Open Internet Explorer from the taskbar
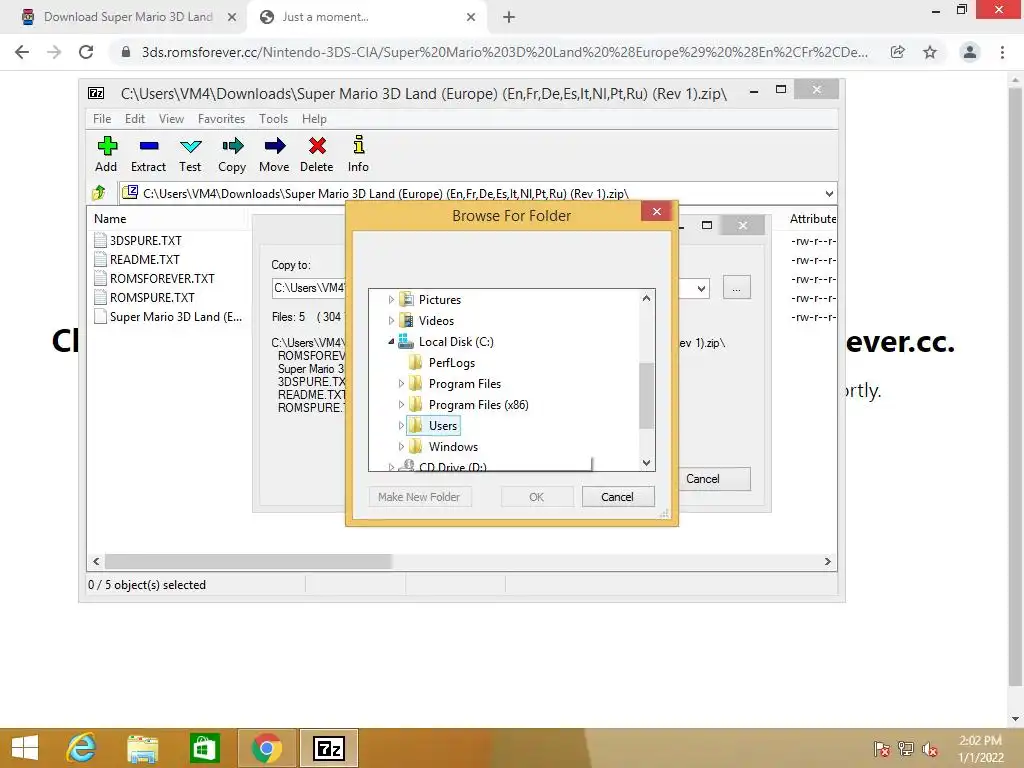 point(81,748)
